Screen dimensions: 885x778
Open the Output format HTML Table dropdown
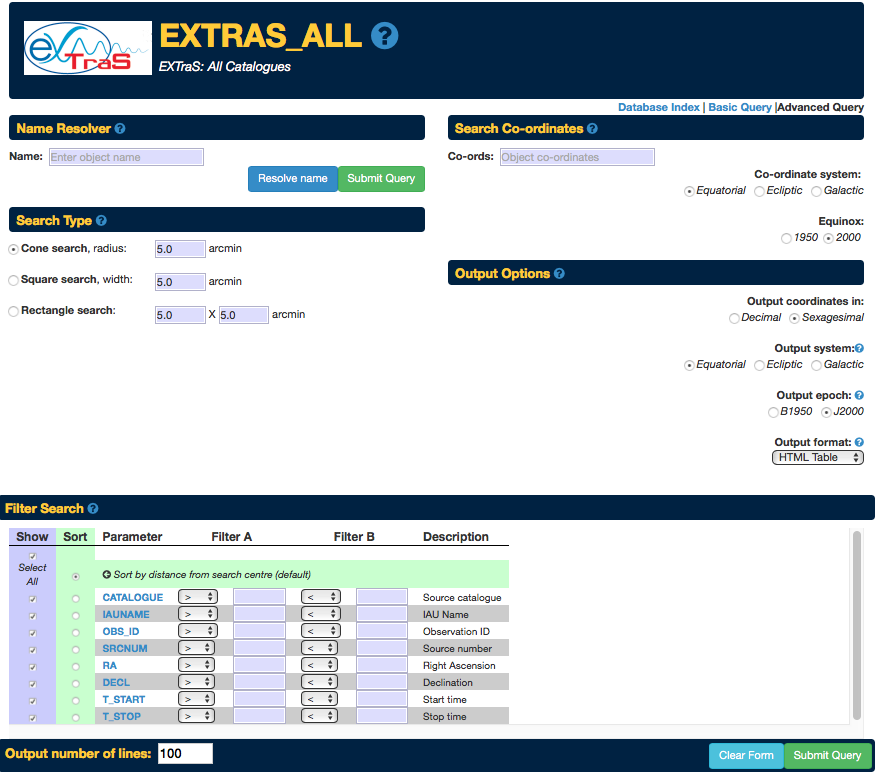[x=817, y=457]
